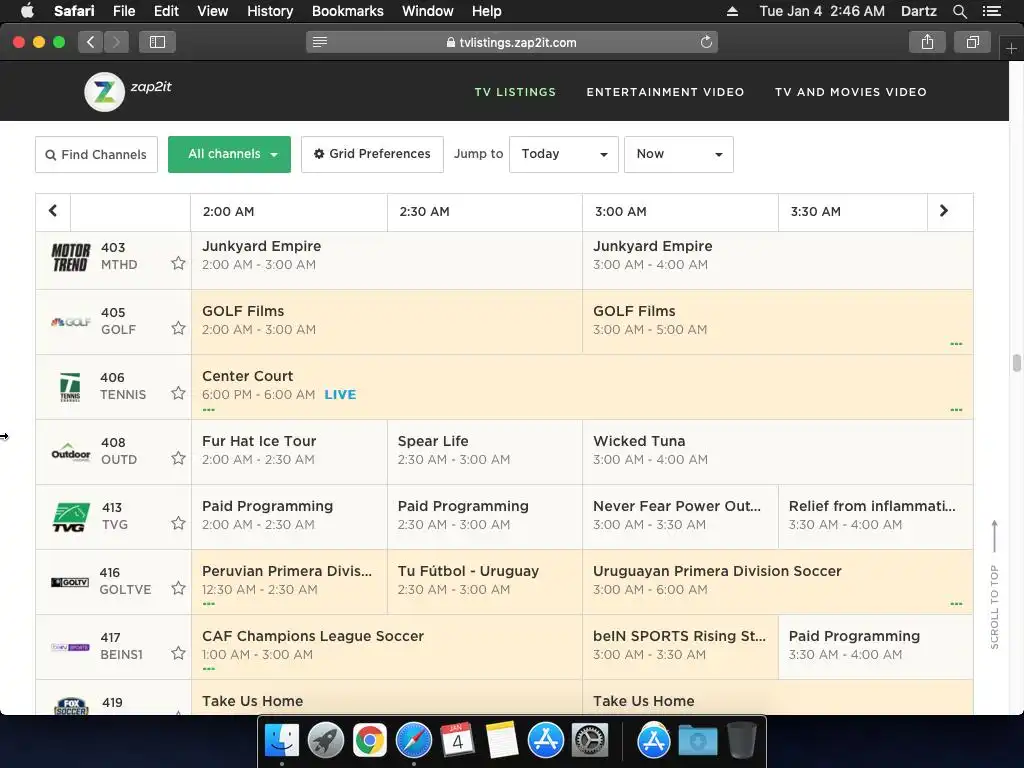This screenshot has width=1024, height=768.
Task: Open the Spear Life listing
Action: coord(485,452)
